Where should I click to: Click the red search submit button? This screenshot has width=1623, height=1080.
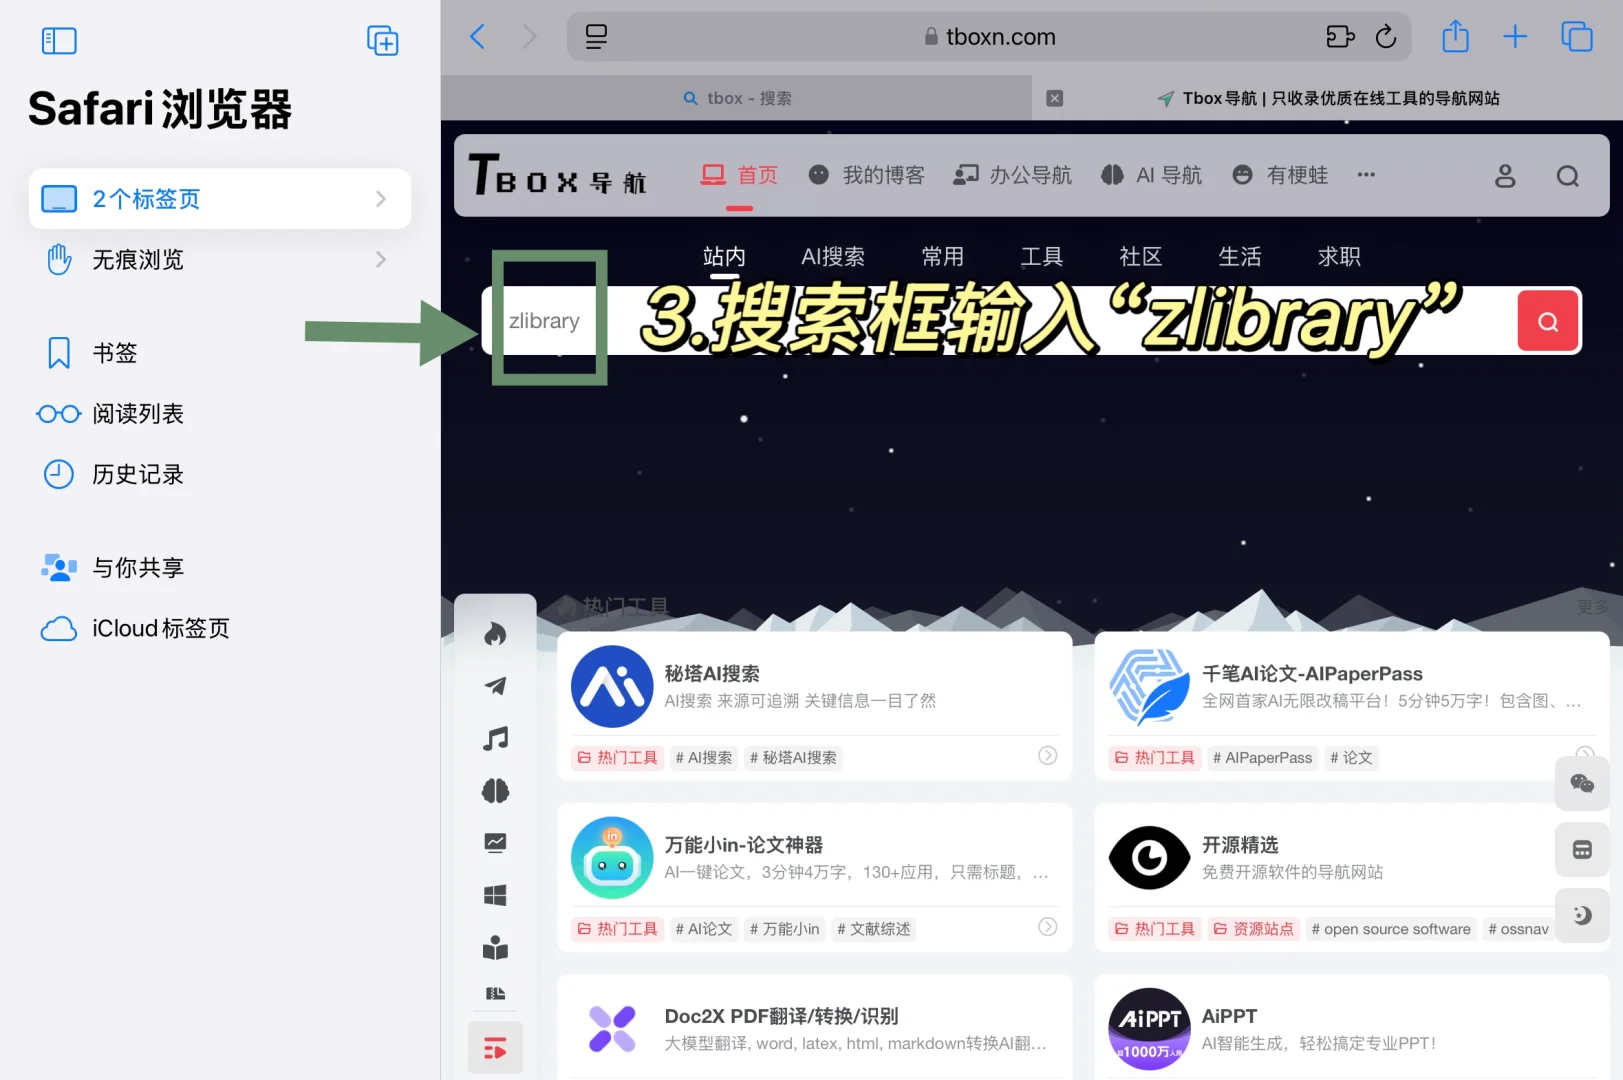click(x=1548, y=321)
